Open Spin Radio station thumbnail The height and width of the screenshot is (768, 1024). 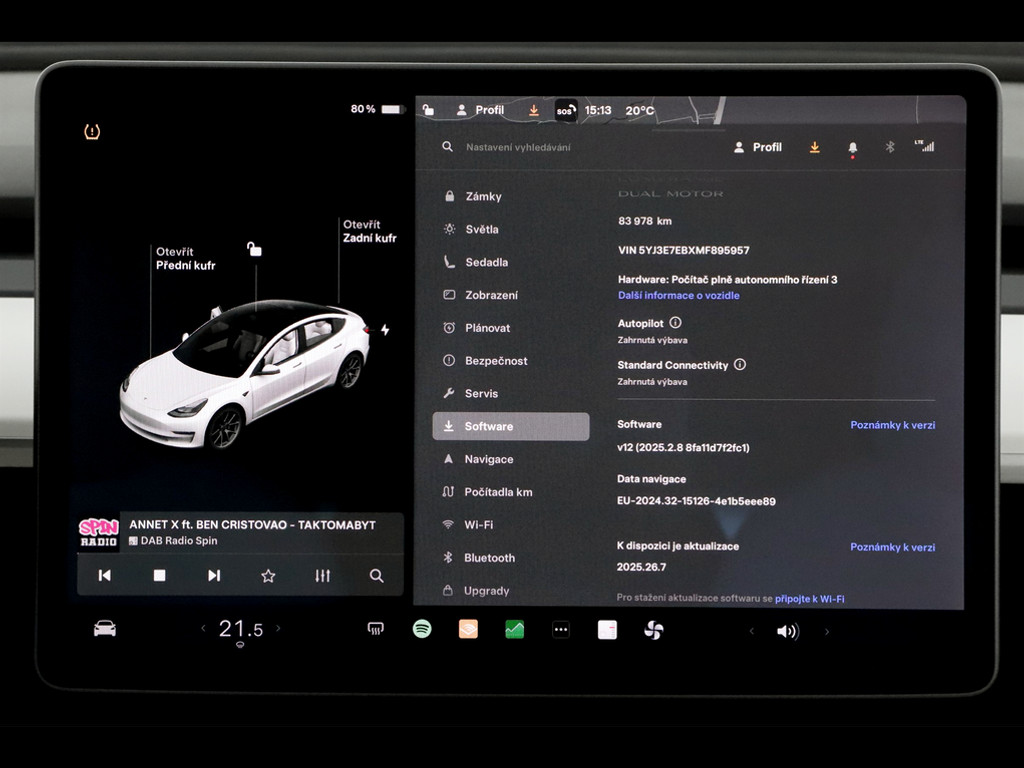pyautogui.click(x=99, y=533)
